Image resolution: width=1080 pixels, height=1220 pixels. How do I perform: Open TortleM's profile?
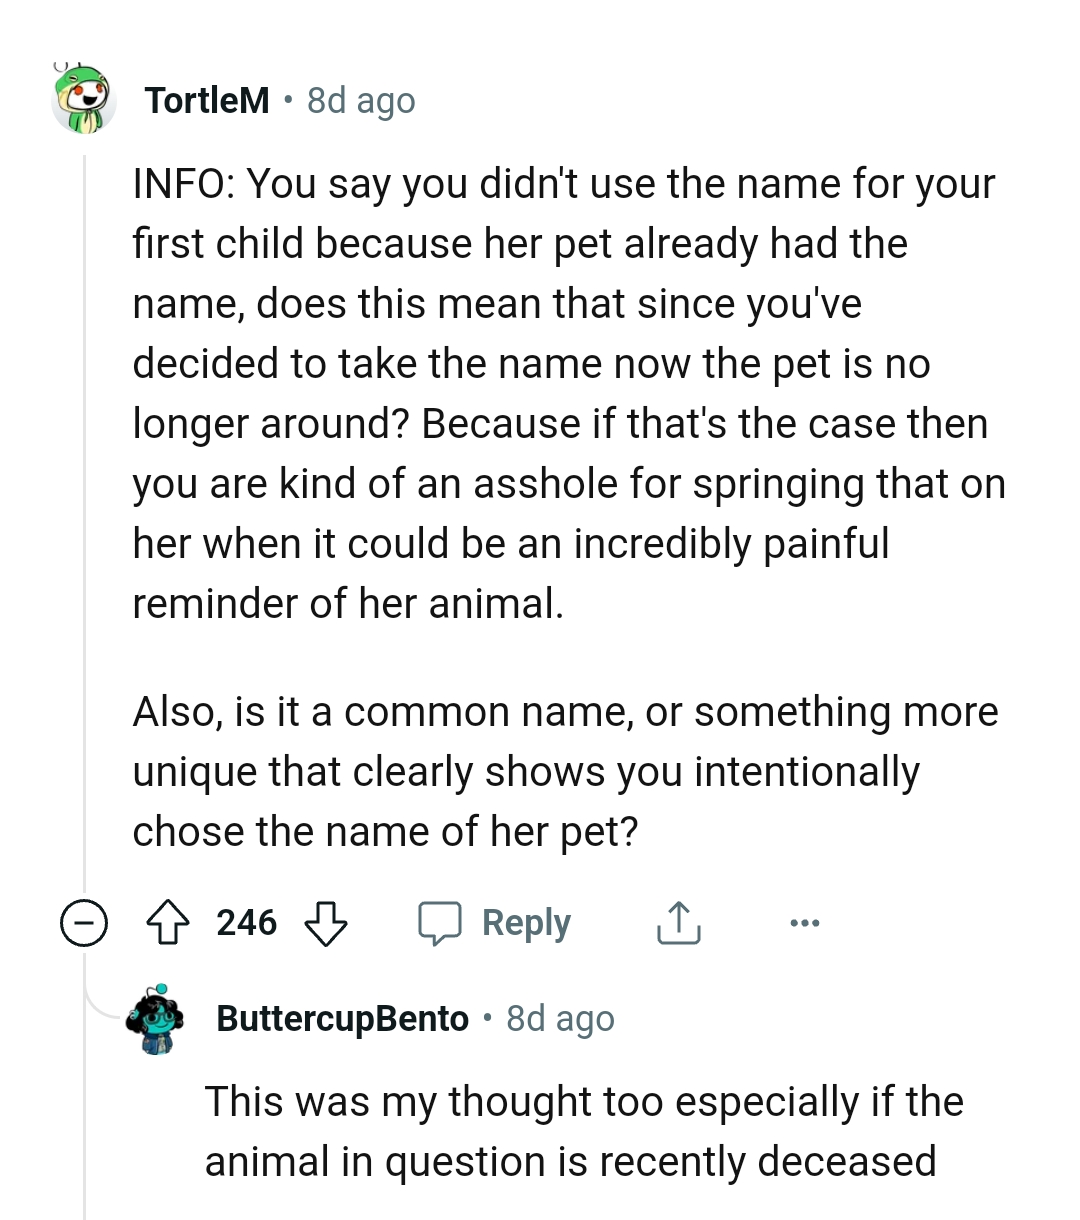tap(206, 99)
